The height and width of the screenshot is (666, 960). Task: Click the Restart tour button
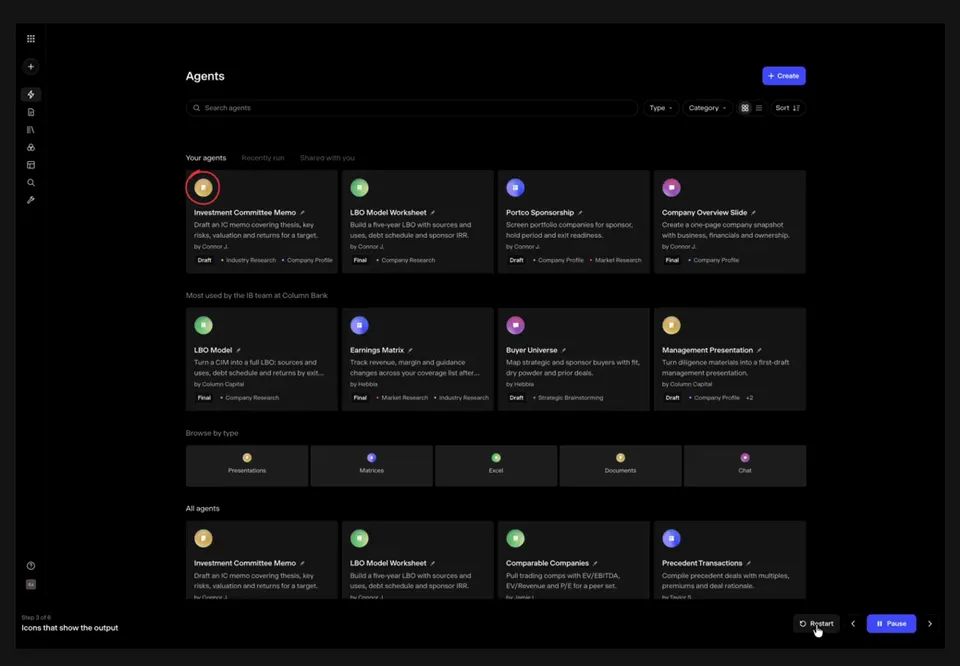click(816, 624)
